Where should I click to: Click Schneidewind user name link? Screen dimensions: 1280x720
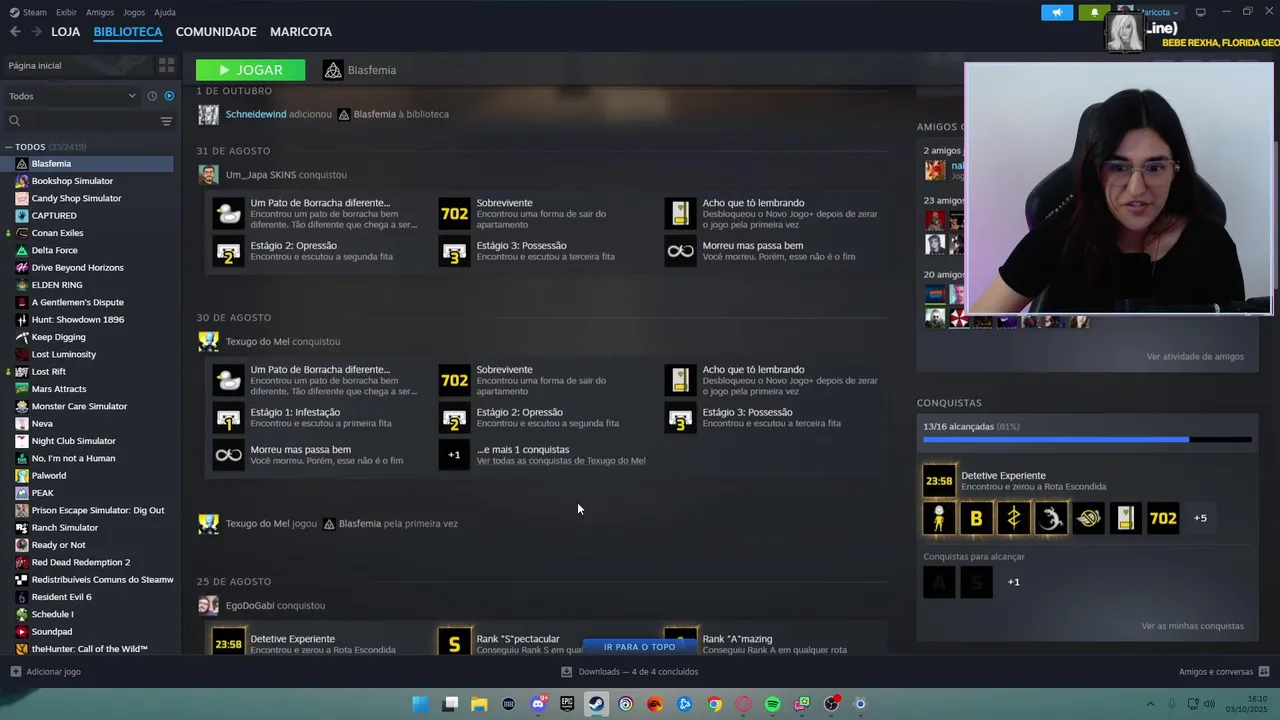point(256,114)
